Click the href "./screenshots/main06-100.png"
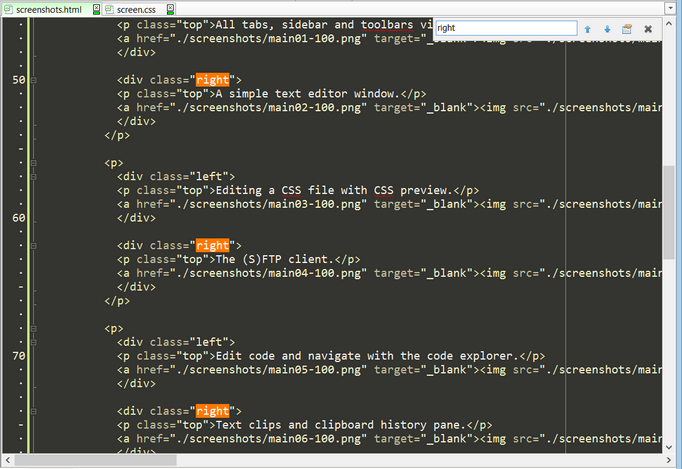This screenshot has width=682, height=469. pyautogui.click(x=268, y=439)
